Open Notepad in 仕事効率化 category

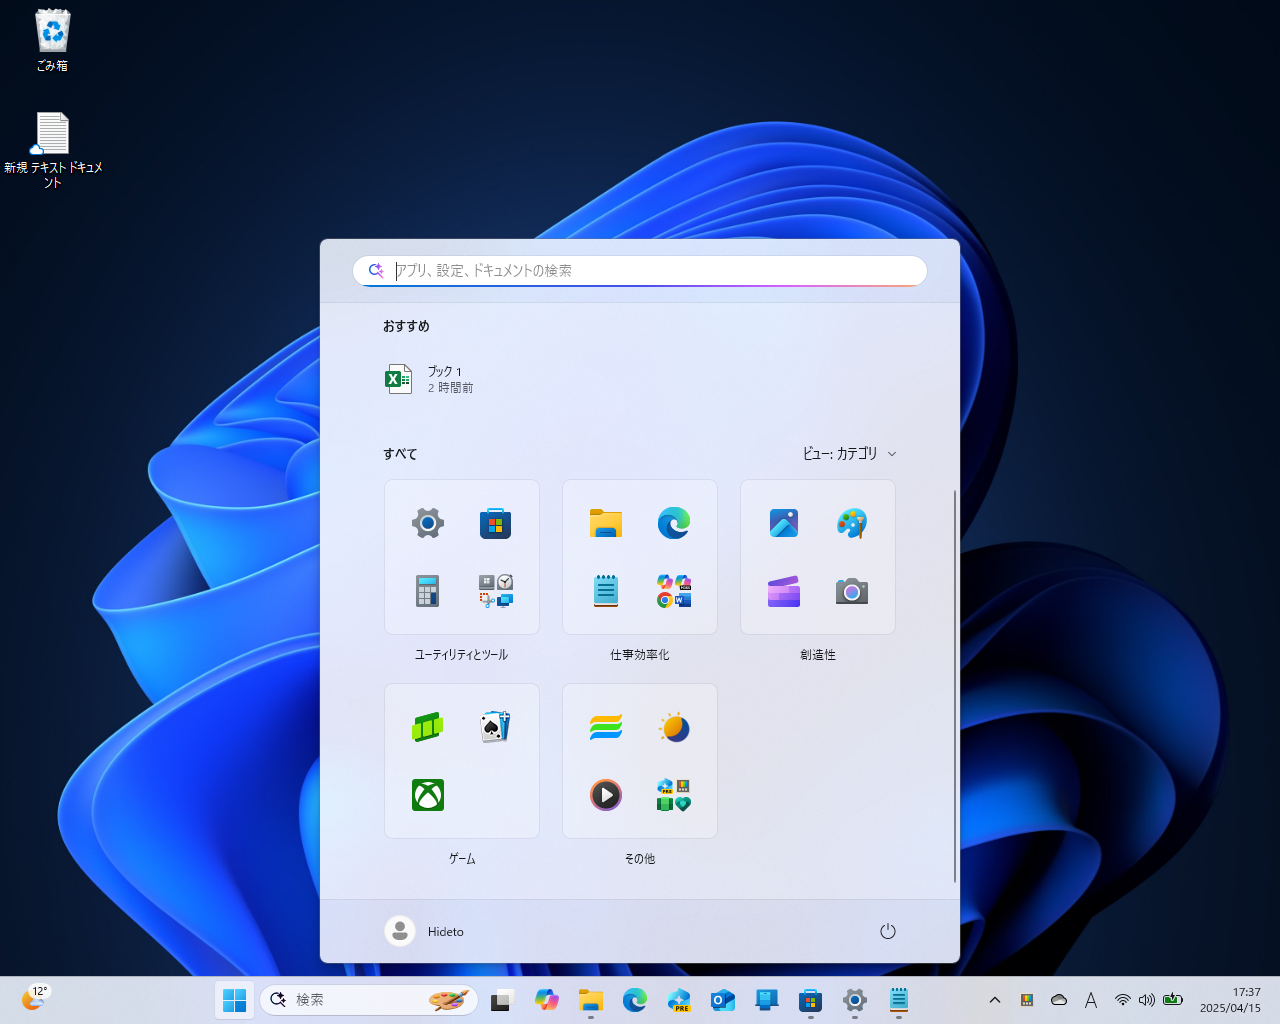tap(606, 591)
